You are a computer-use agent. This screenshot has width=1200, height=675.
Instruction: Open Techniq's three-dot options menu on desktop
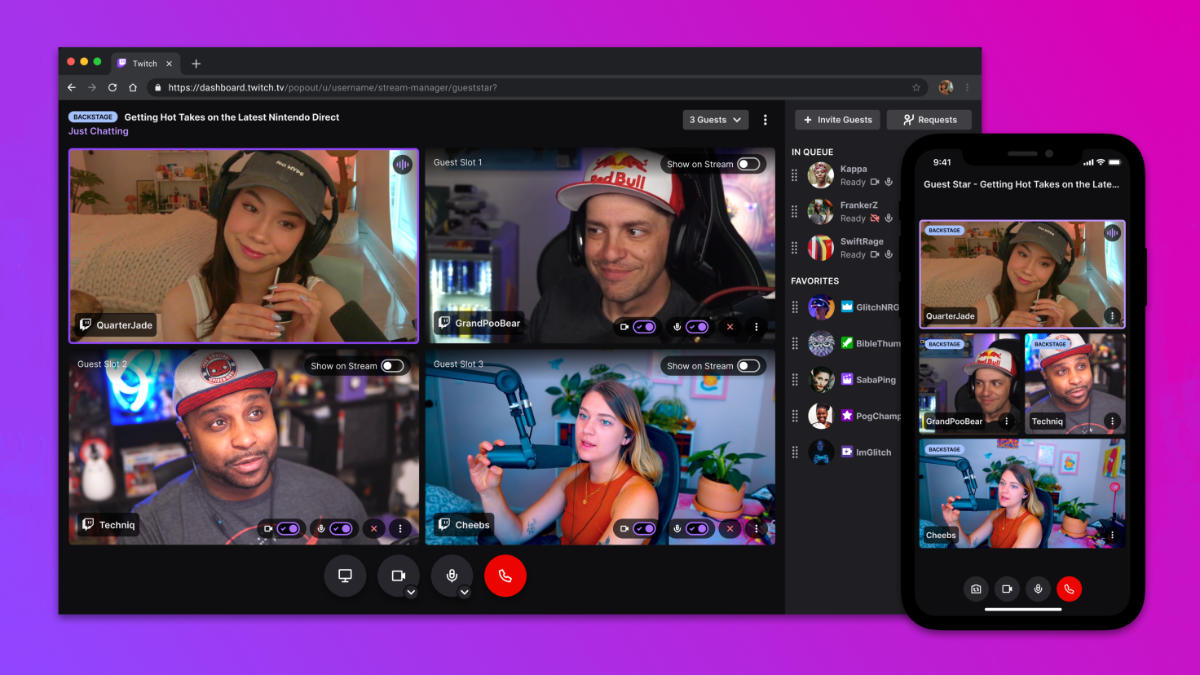coord(400,529)
